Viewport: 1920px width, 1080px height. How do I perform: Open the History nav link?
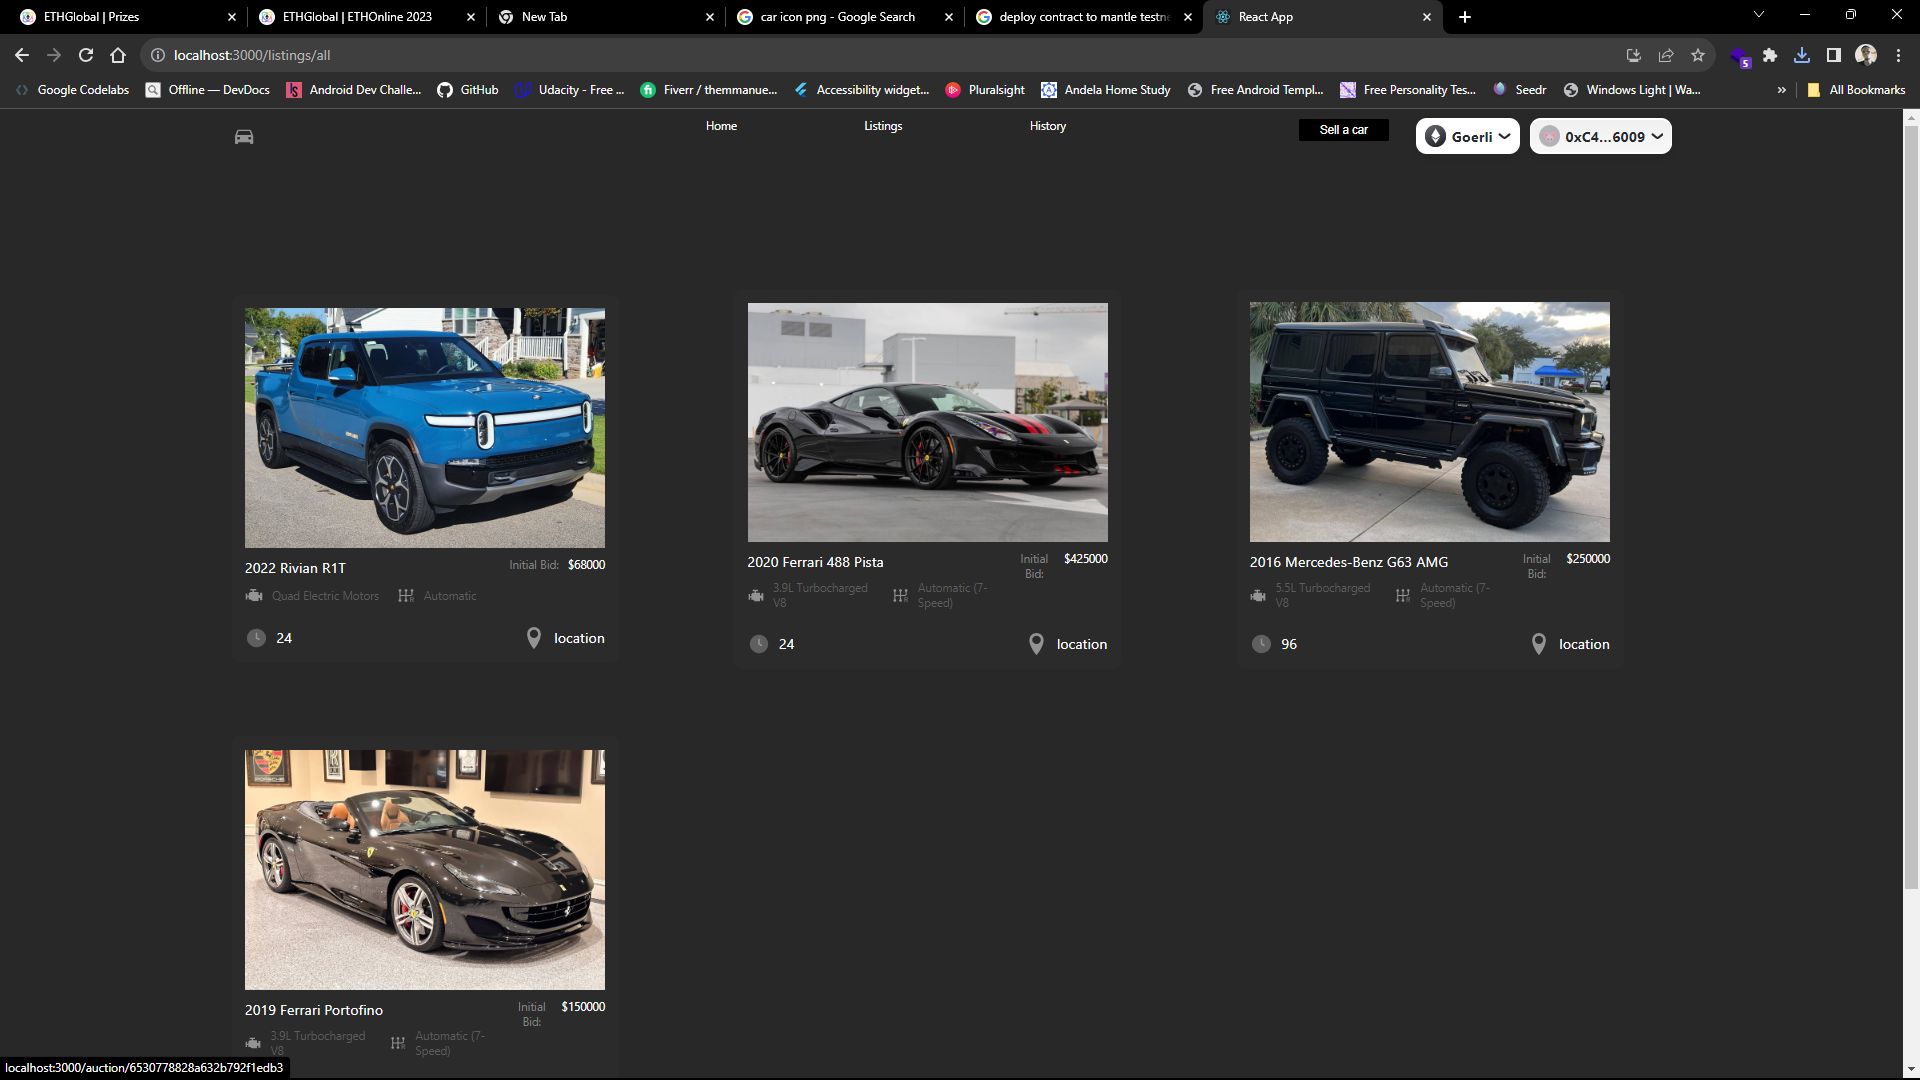1048,126
